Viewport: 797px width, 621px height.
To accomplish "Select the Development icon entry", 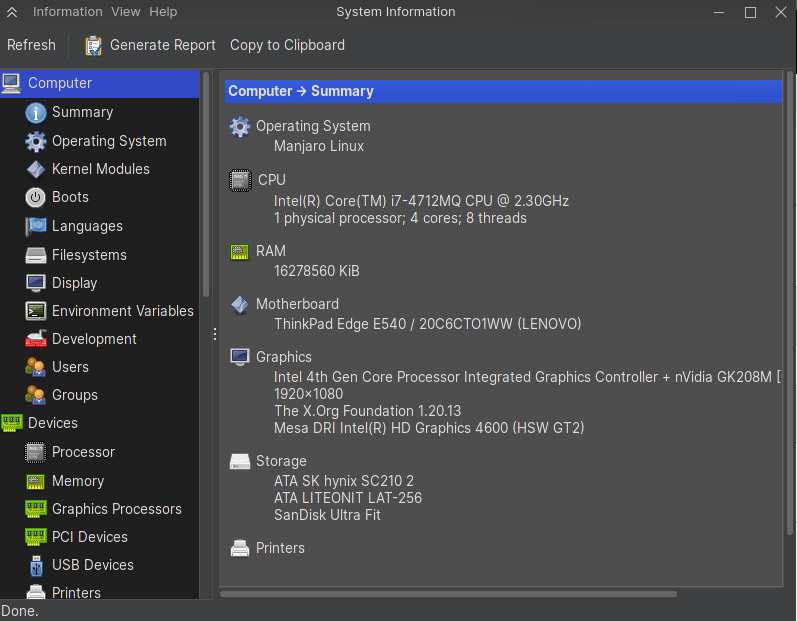I will pos(36,339).
